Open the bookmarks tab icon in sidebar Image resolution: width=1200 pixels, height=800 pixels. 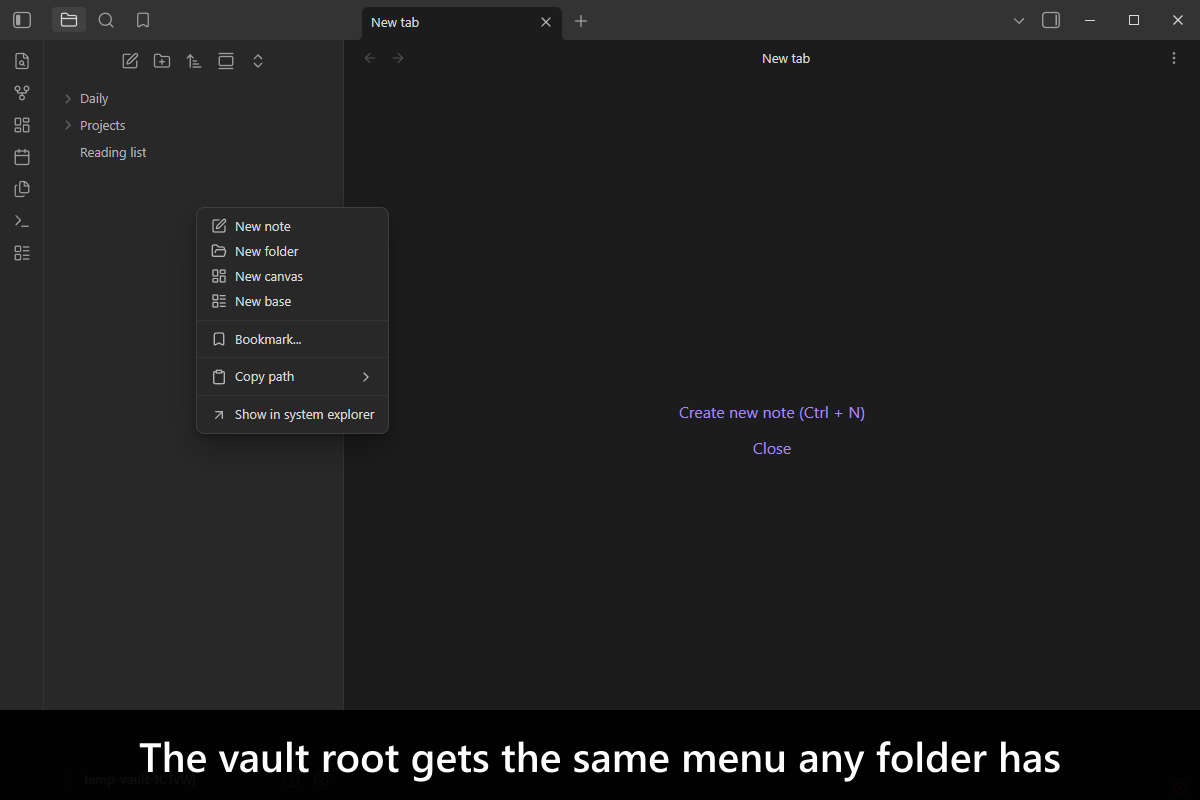click(x=143, y=20)
